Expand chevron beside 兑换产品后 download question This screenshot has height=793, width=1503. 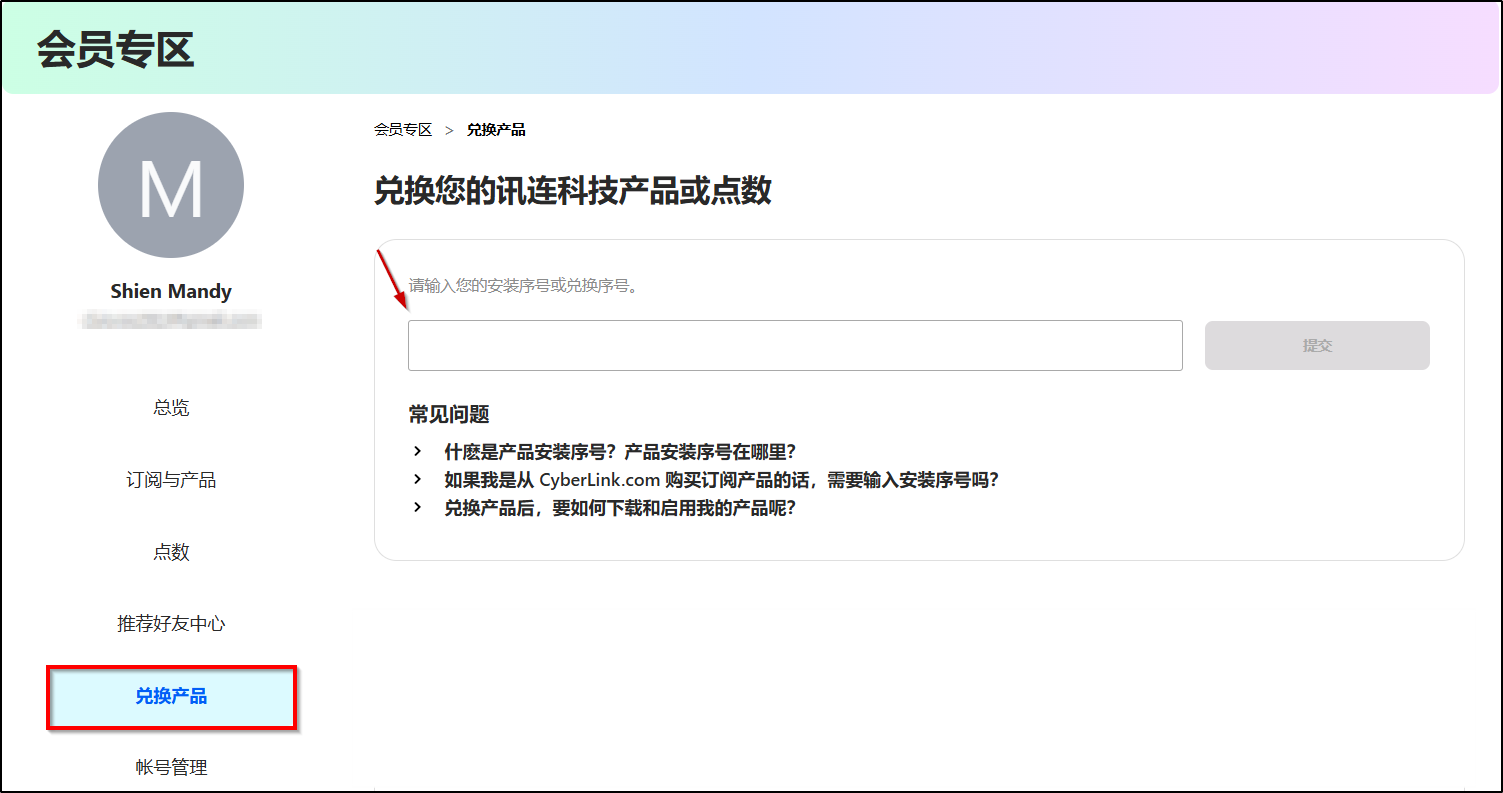click(418, 507)
